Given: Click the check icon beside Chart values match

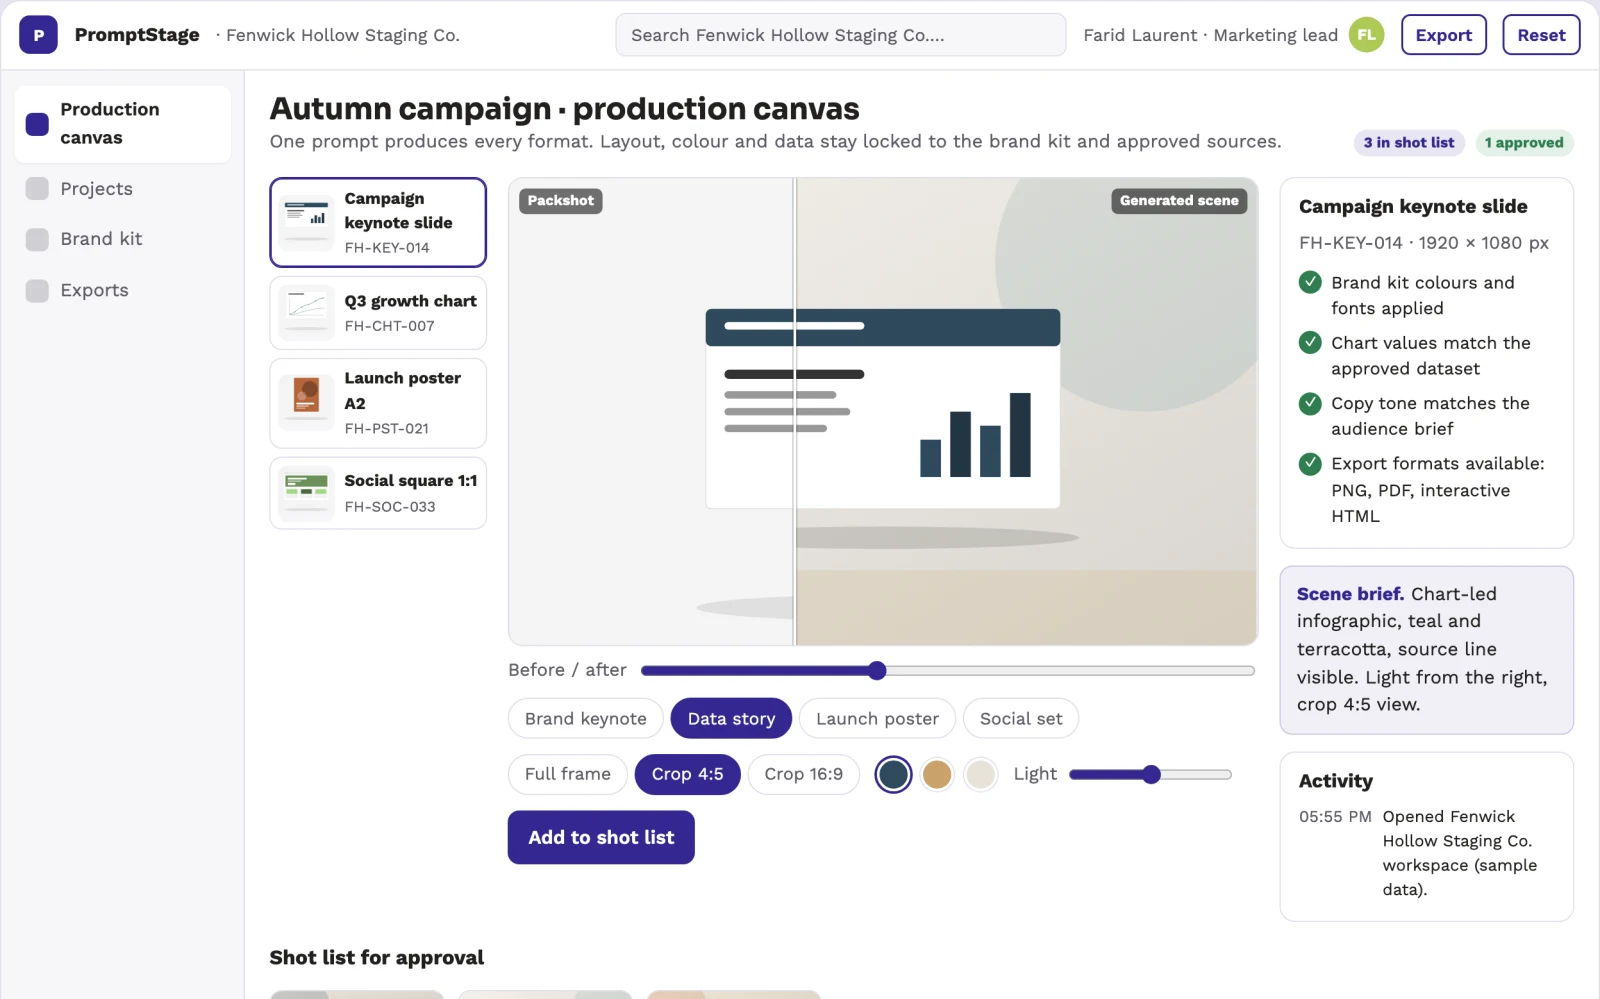Looking at the screenshot, I should point(1310,343).
